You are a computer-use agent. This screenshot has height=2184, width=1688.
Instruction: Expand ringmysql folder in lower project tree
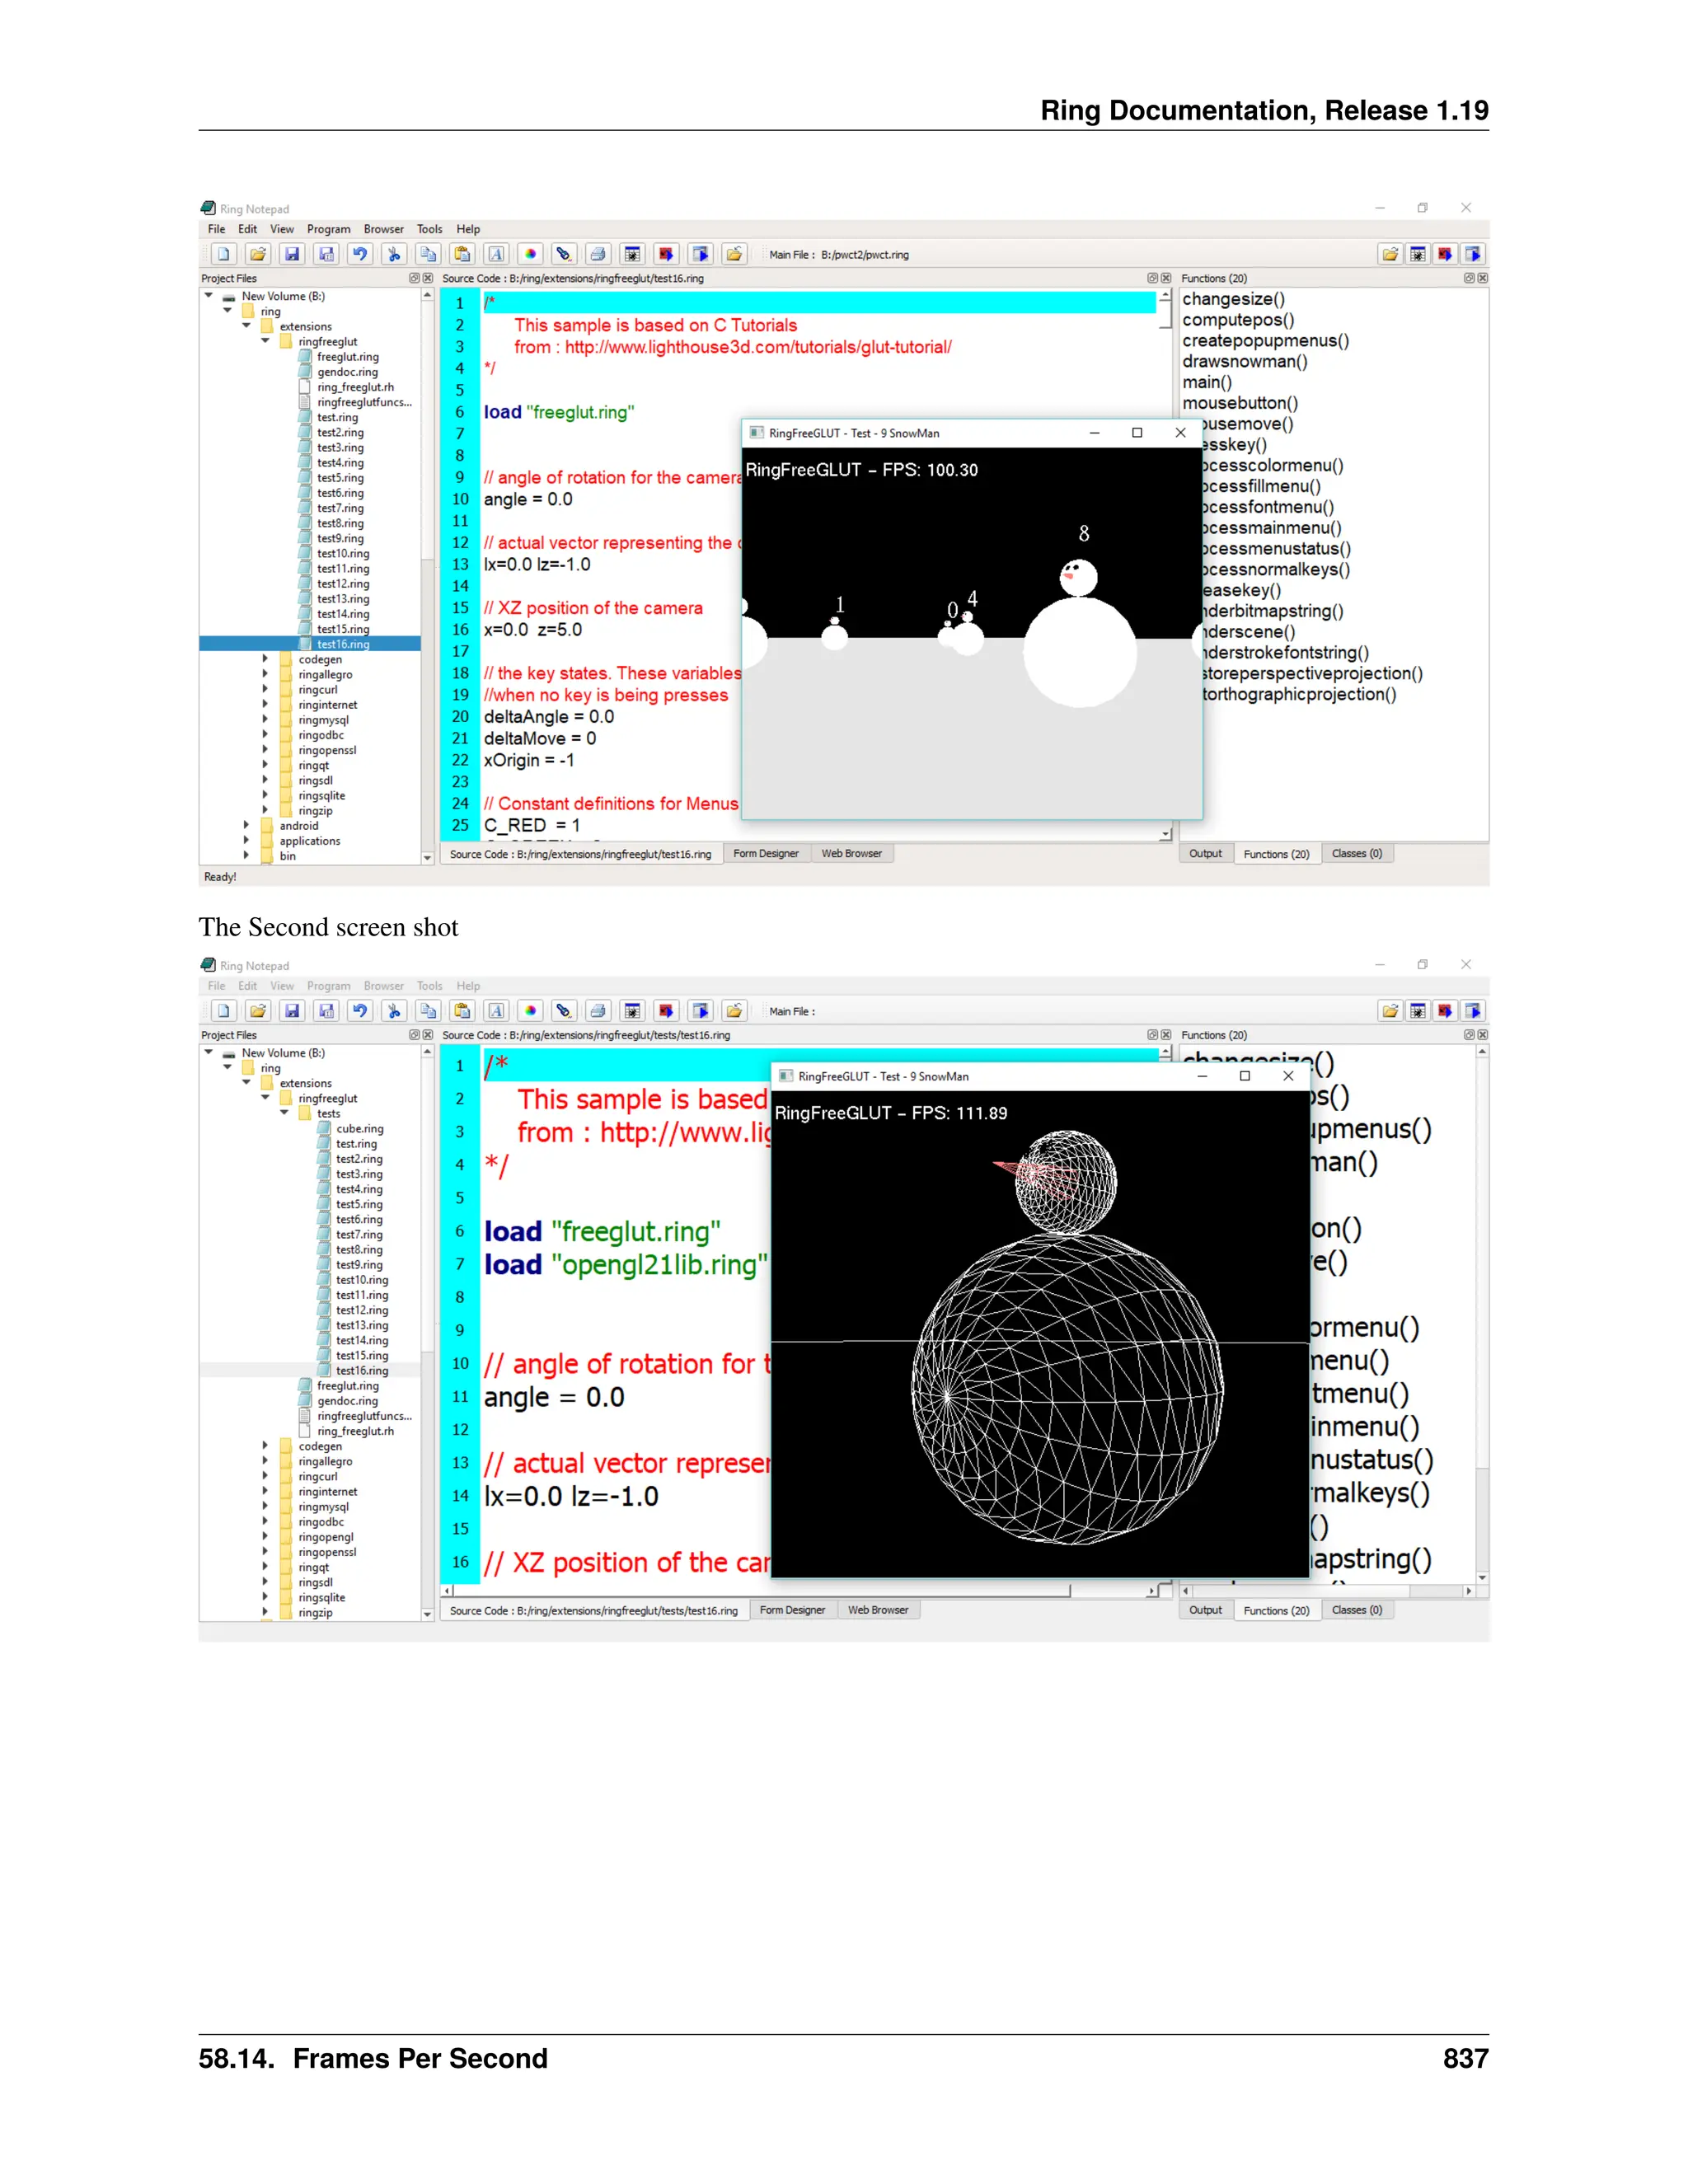click(265, 1506)
